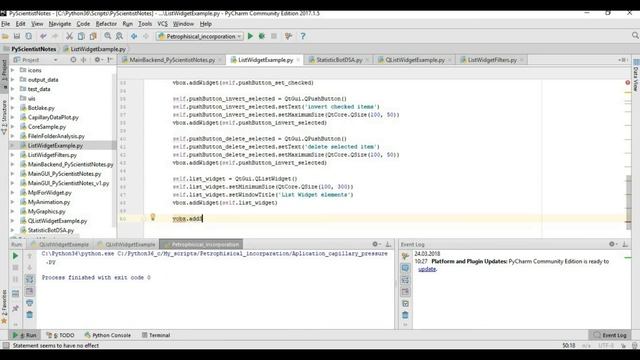The image size is (640, 360).
Task: Click the Find magnifier icon
Action: tap(107, 36)
